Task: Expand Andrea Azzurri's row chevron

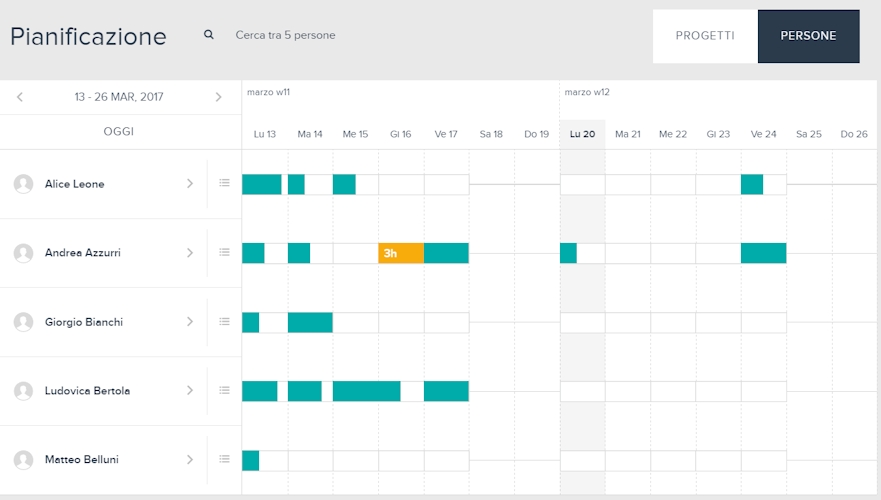Action: point(190,253)
